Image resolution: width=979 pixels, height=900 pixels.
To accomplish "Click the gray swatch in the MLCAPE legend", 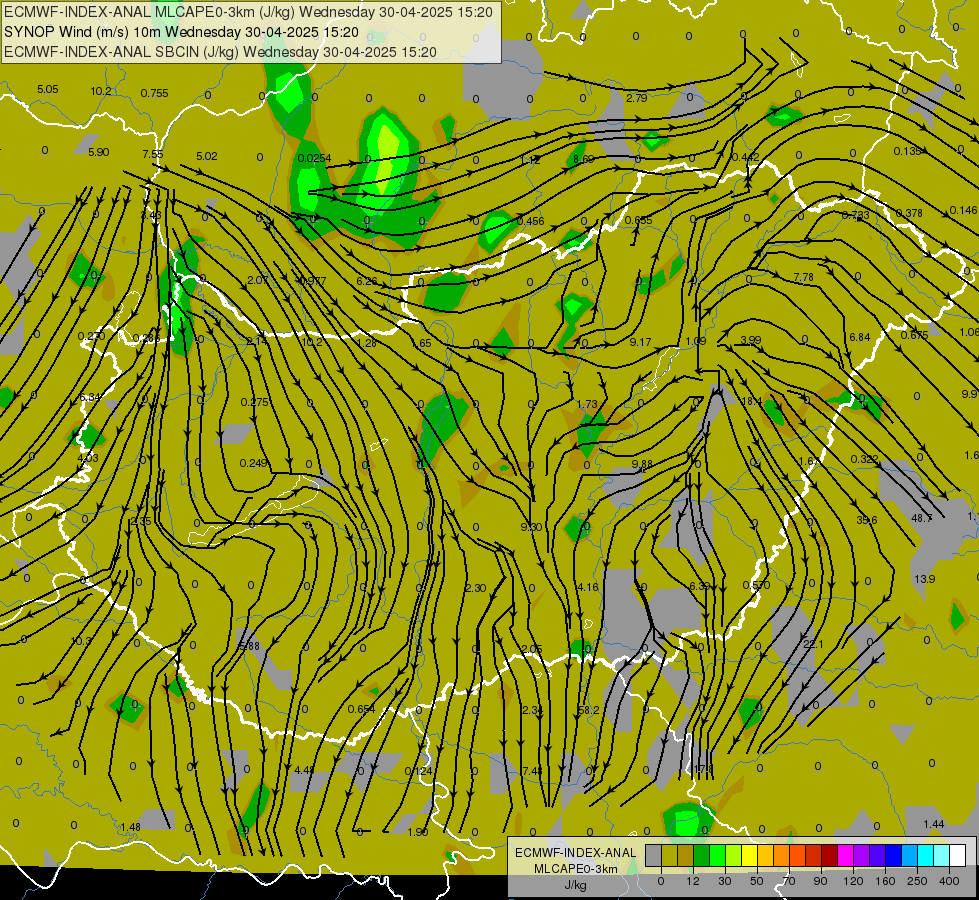I will click(654, 856).
